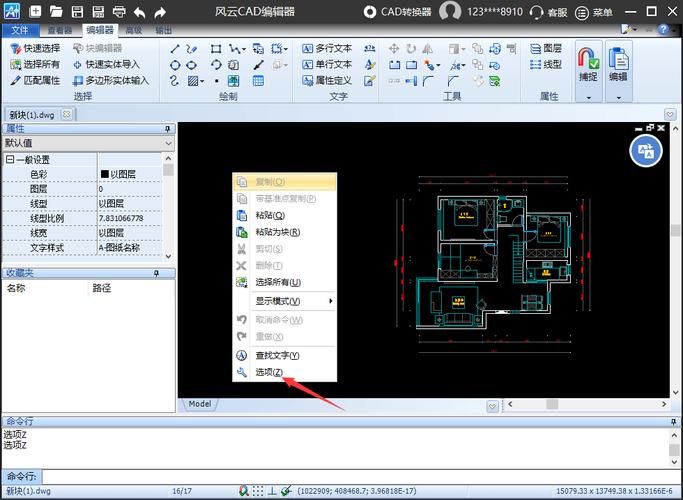Image resolution: width=683 pixels, height=500 pixels.
Task: Expand the Edit (编辑) dropdown arrow
Action: click(x=619, y=97)
